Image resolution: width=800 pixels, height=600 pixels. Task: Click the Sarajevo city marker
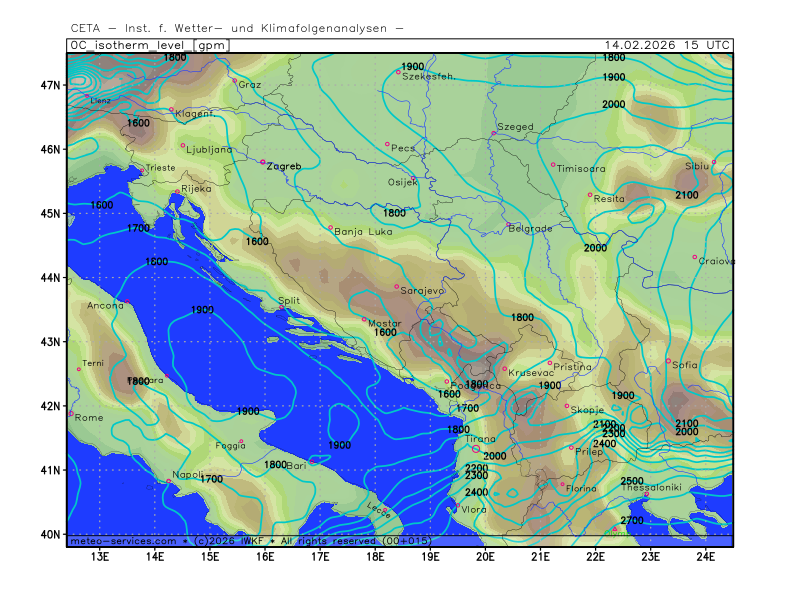tap(397, 287)
